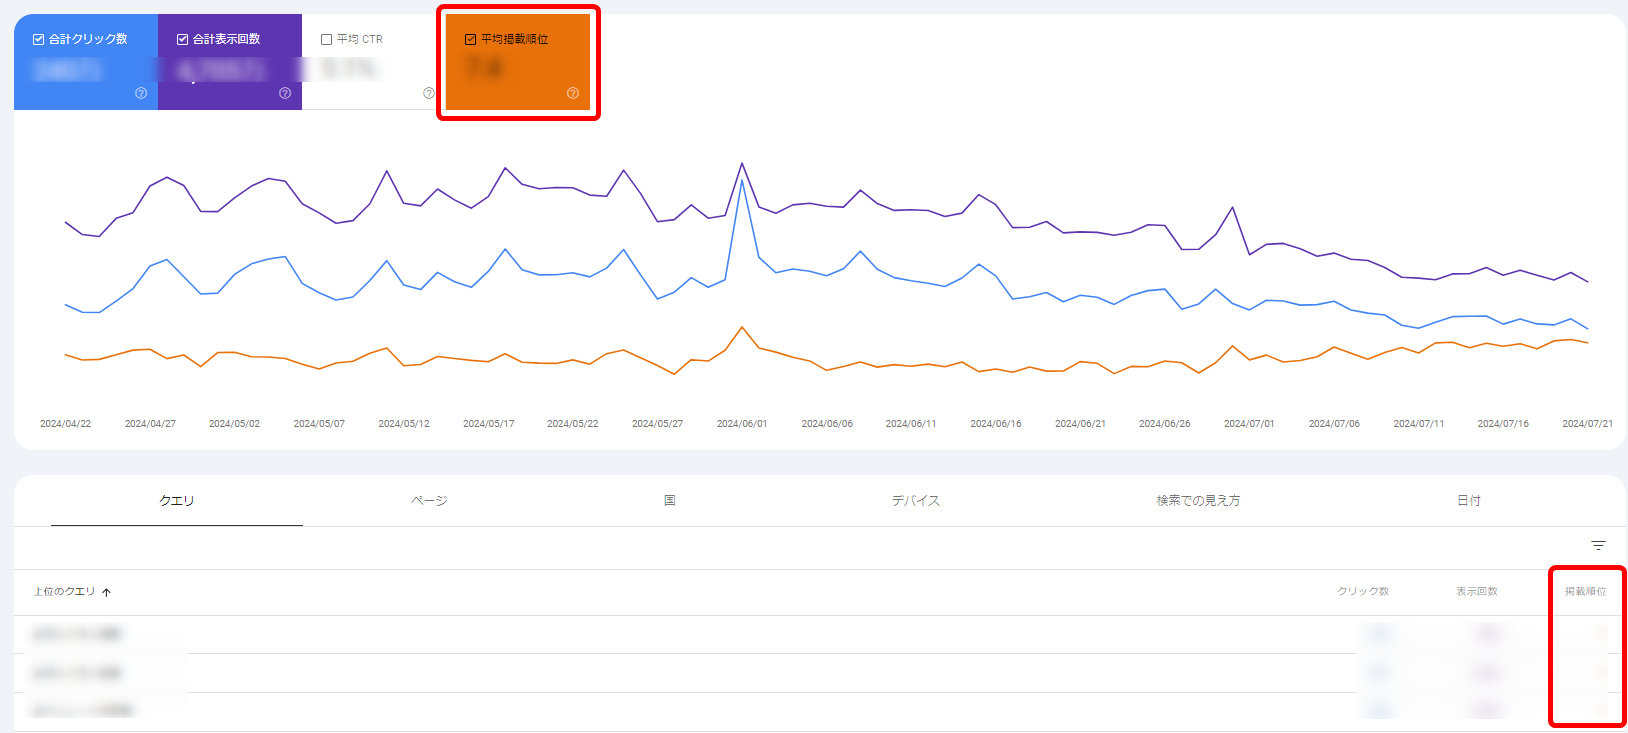Enable the 平均 CTR checkbox

[x=326, y=39]
